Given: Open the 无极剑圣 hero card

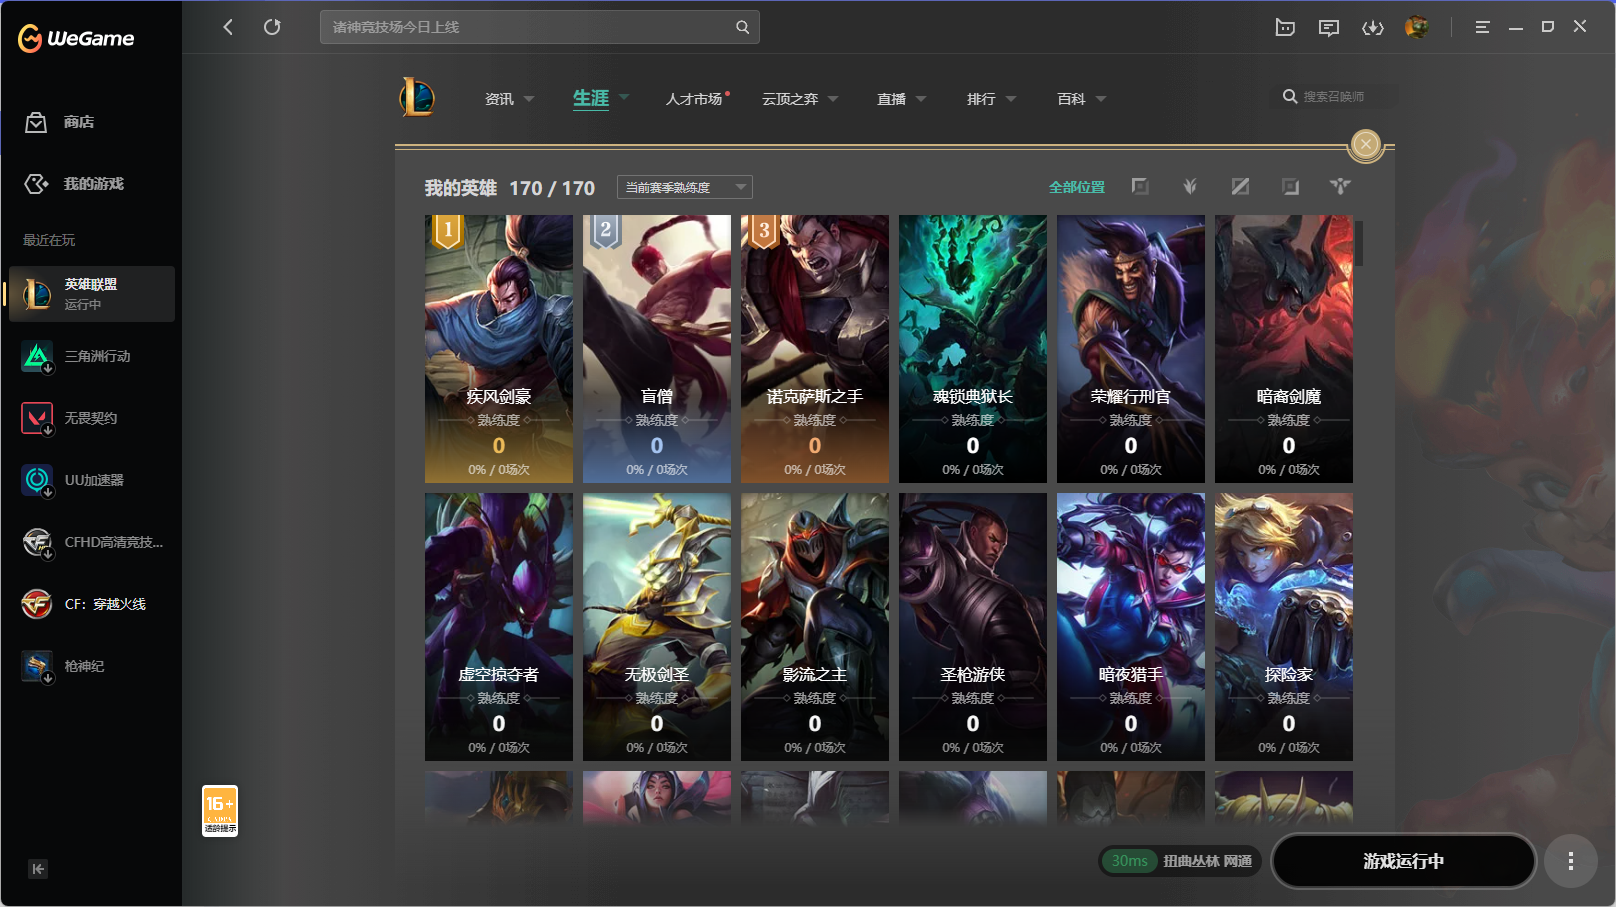Looking at the screenshot, I should click(657, 627).
